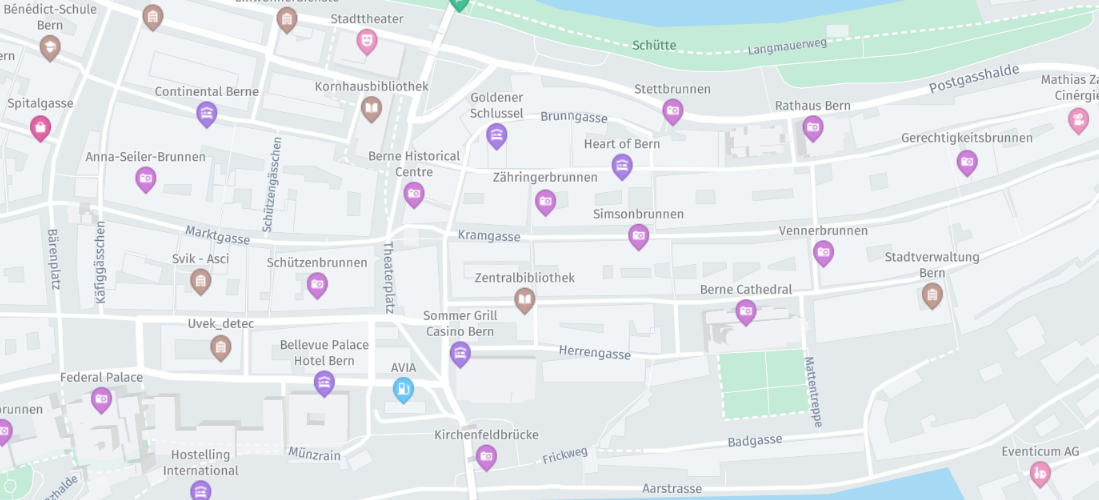Click the Heart of Bern hotel marker
The height and width of the screenshot is (500, 1099).
(x=622, y=167)
